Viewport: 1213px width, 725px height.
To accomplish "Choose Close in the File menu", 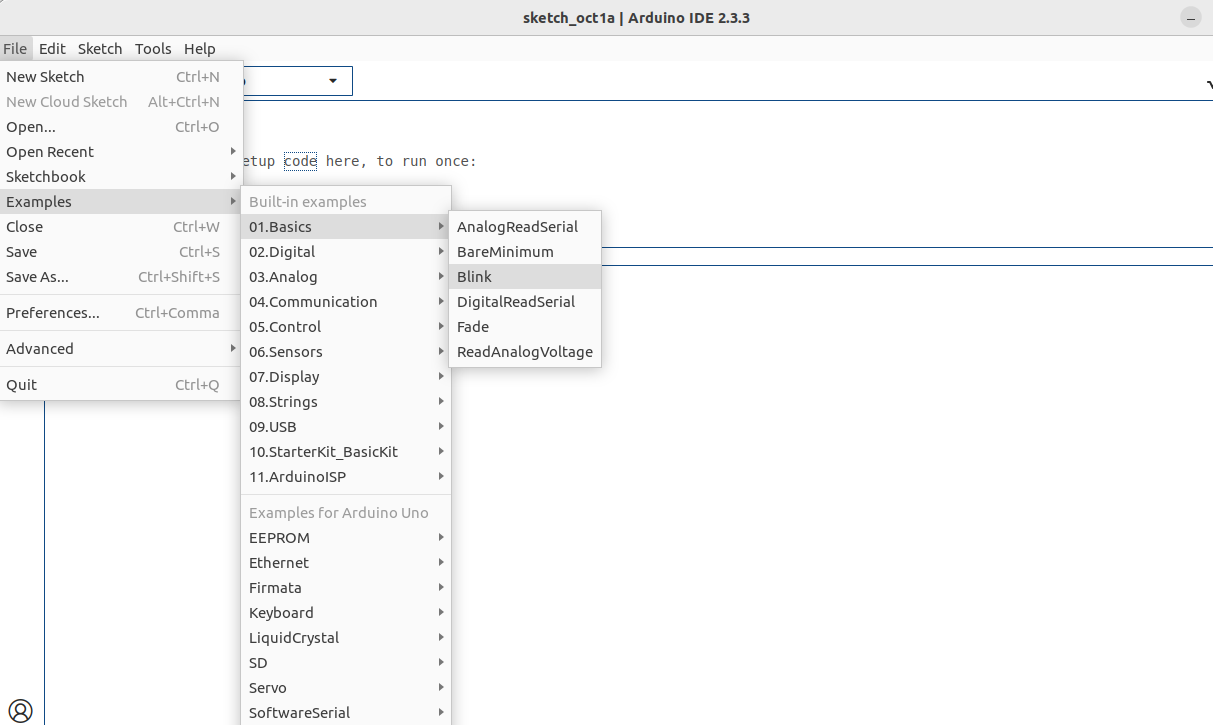I will click(121, 227).
